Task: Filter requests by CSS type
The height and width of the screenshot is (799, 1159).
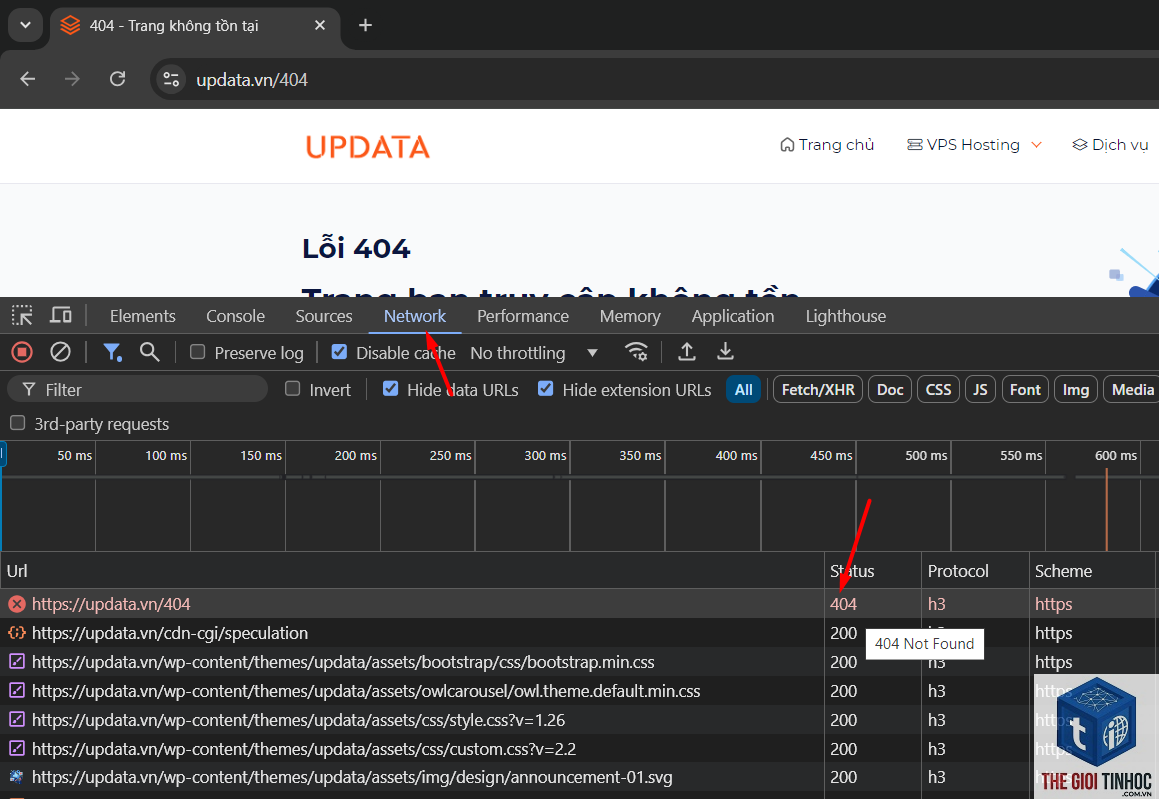Action: point(939,390)
